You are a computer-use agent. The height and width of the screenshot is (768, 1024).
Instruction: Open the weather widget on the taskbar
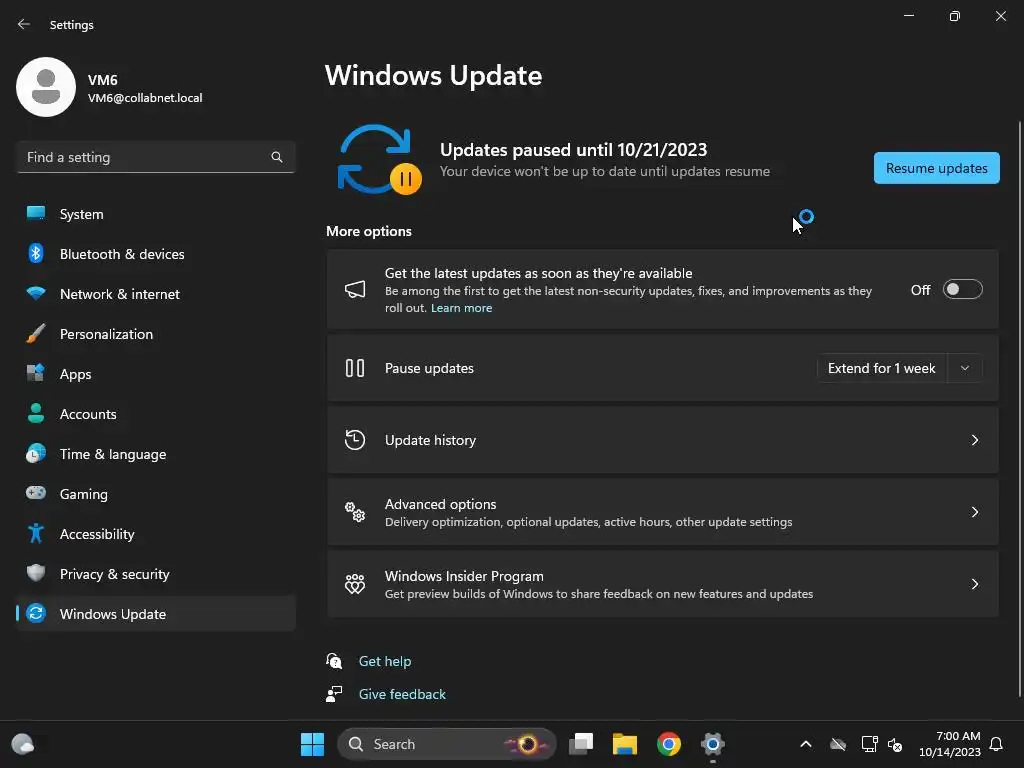point(23,744)
